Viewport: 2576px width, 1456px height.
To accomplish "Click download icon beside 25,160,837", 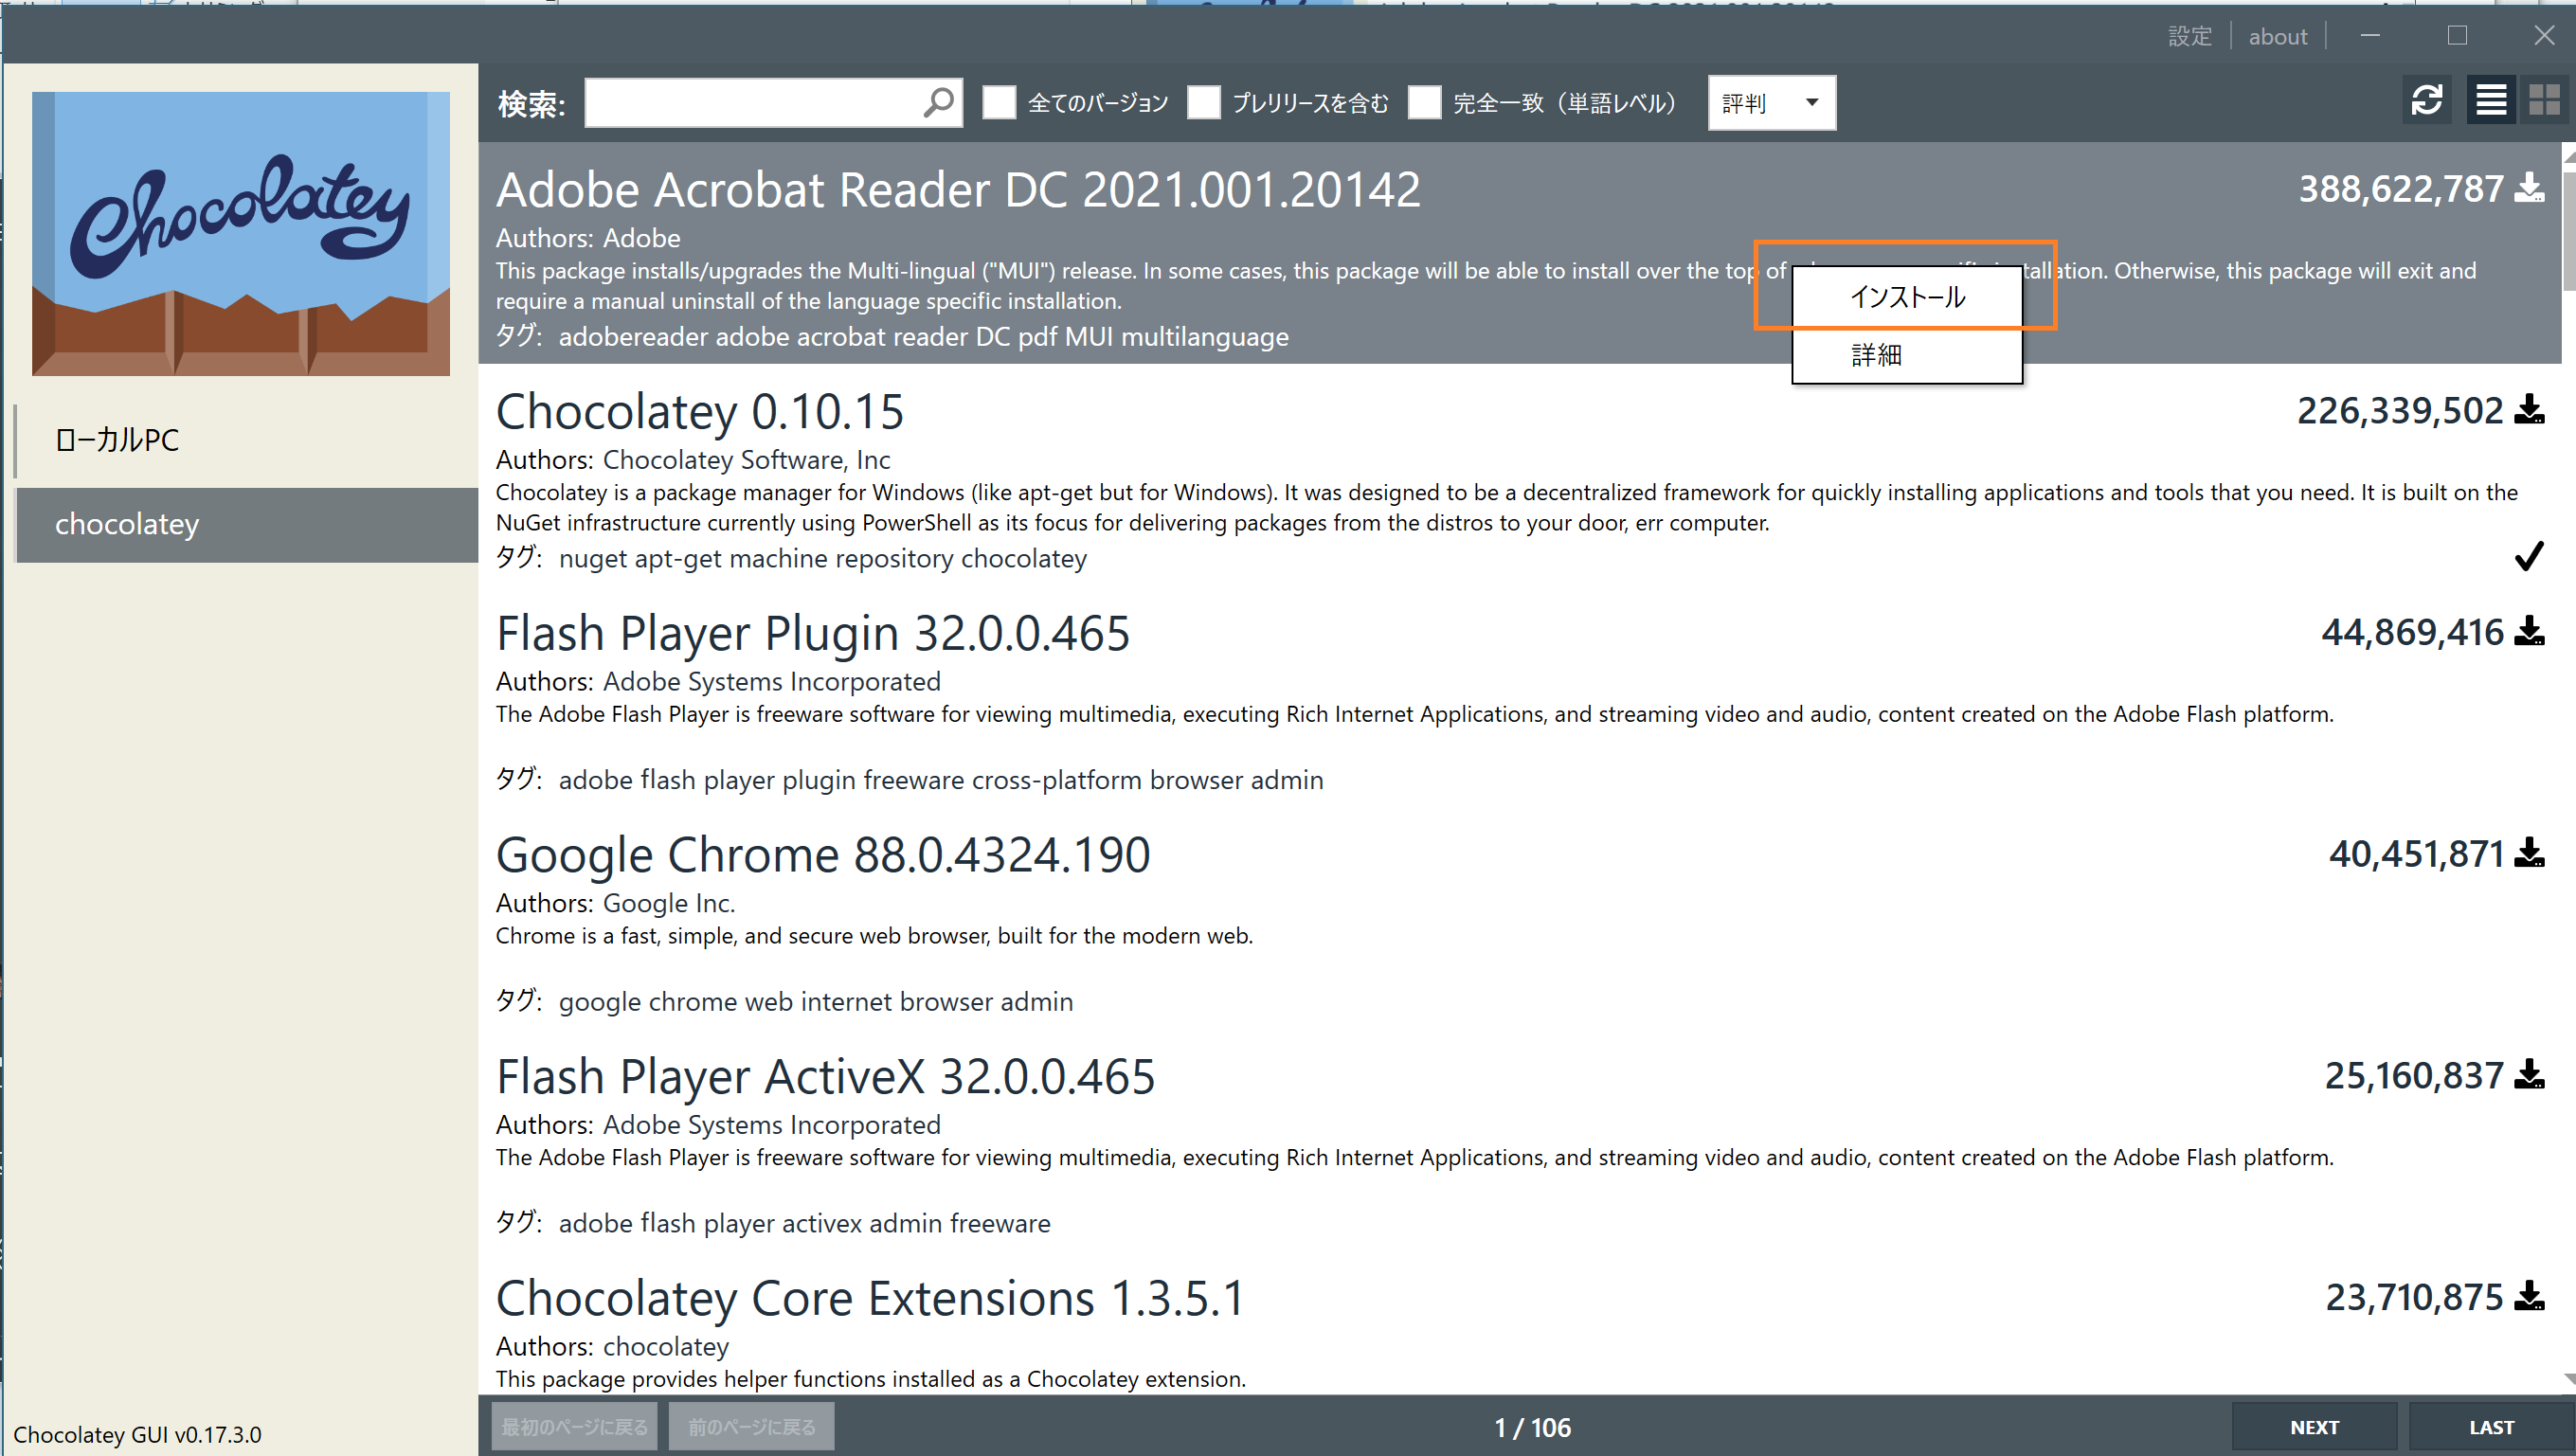I will 2529,1076.
